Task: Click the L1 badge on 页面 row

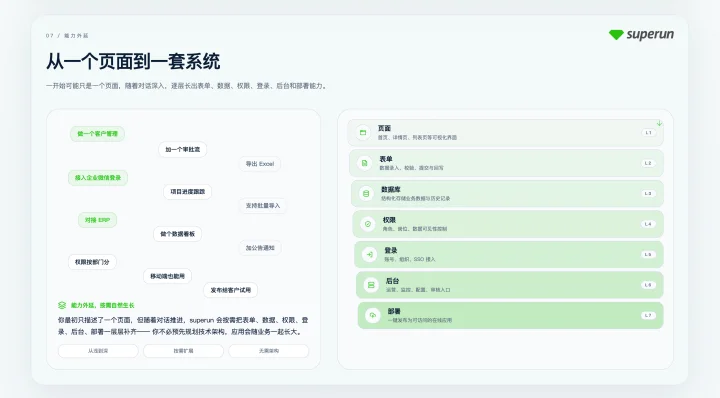Action: [648, 133]
